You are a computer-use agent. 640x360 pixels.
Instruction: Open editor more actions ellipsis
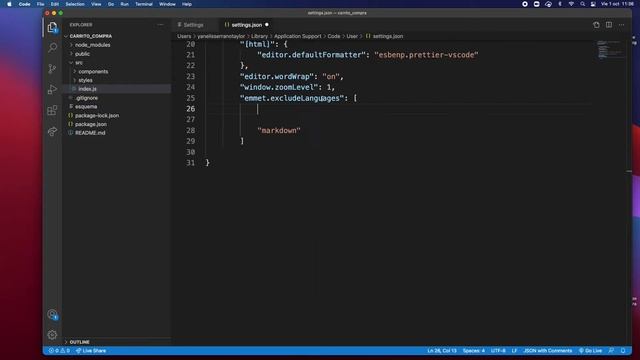[621, 25]
